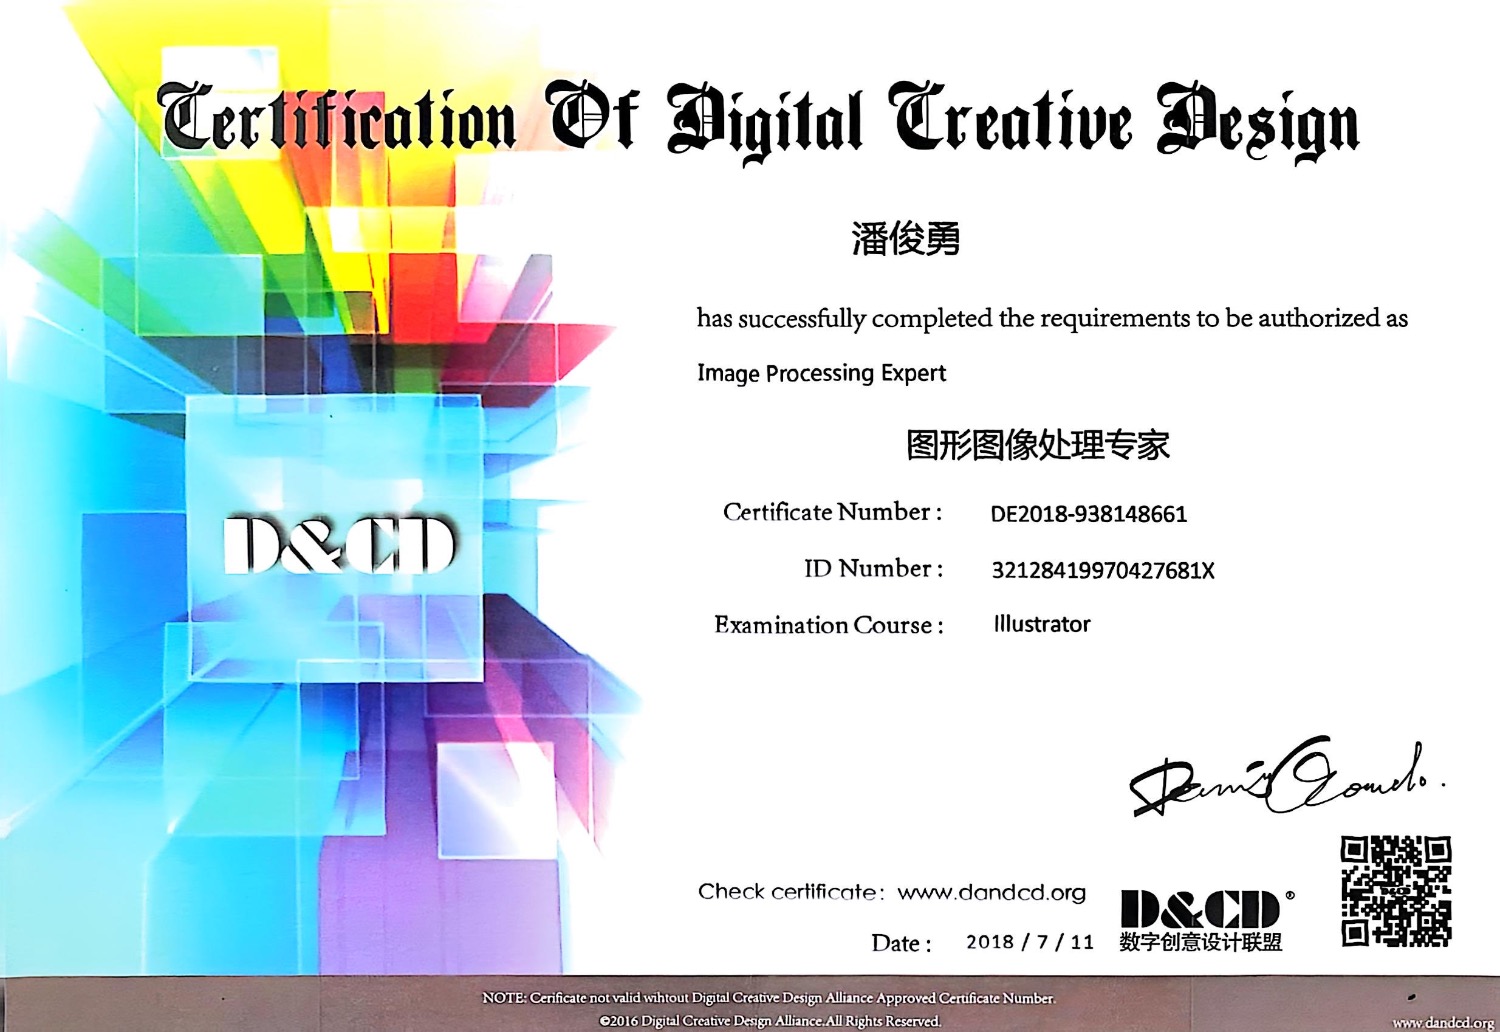
Task: Click the Chinese title 图形图像处理专家
Action: [1037, 445]
